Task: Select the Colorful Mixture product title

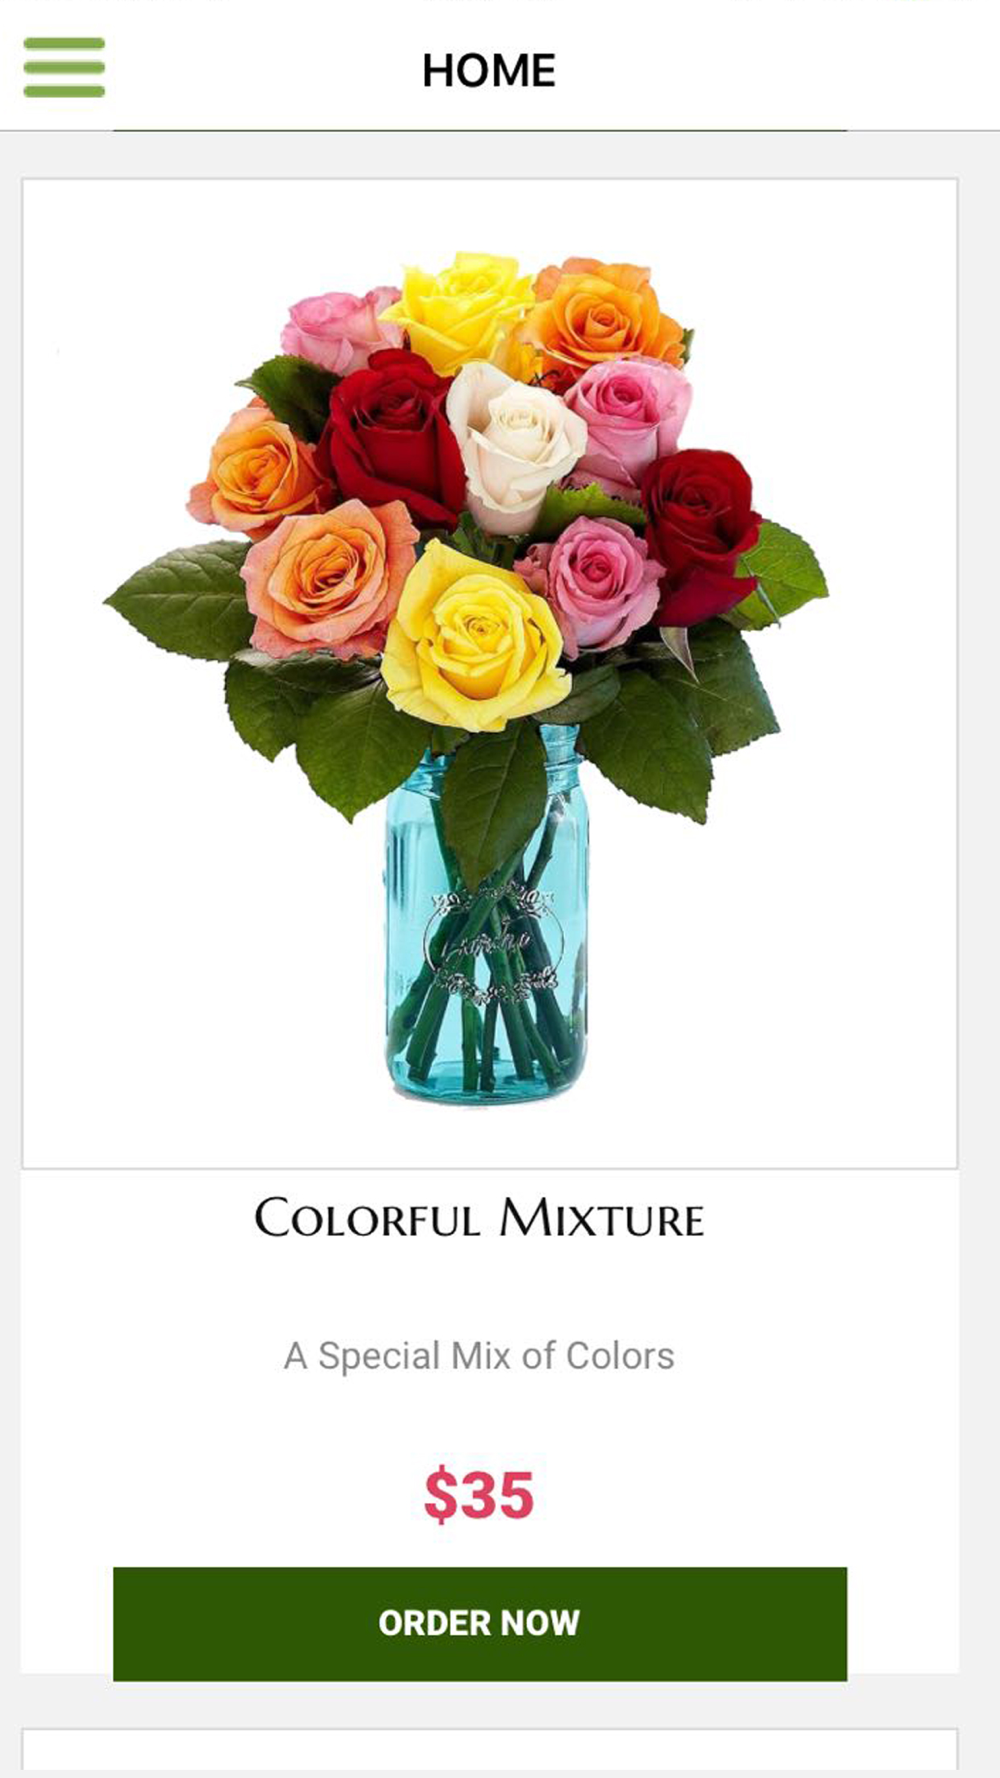Action: click(479, 1218)
